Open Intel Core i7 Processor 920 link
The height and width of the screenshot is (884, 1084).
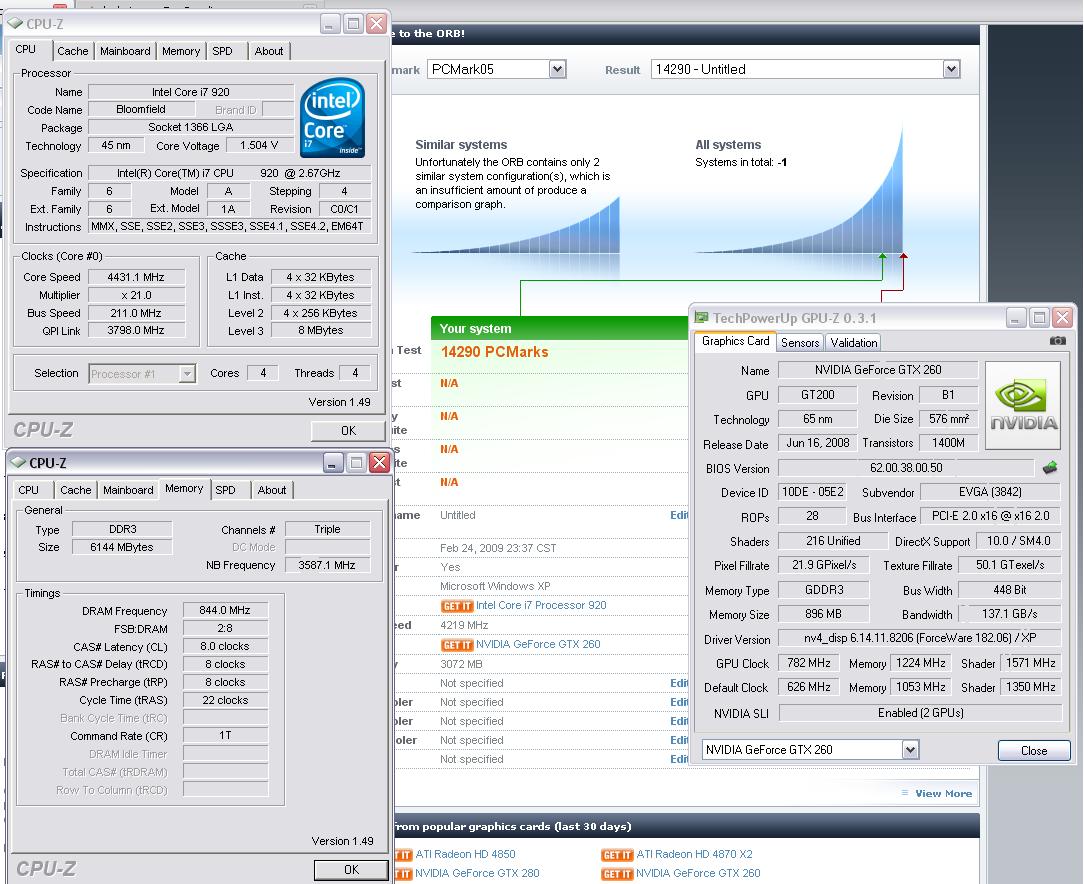(541, 605)
